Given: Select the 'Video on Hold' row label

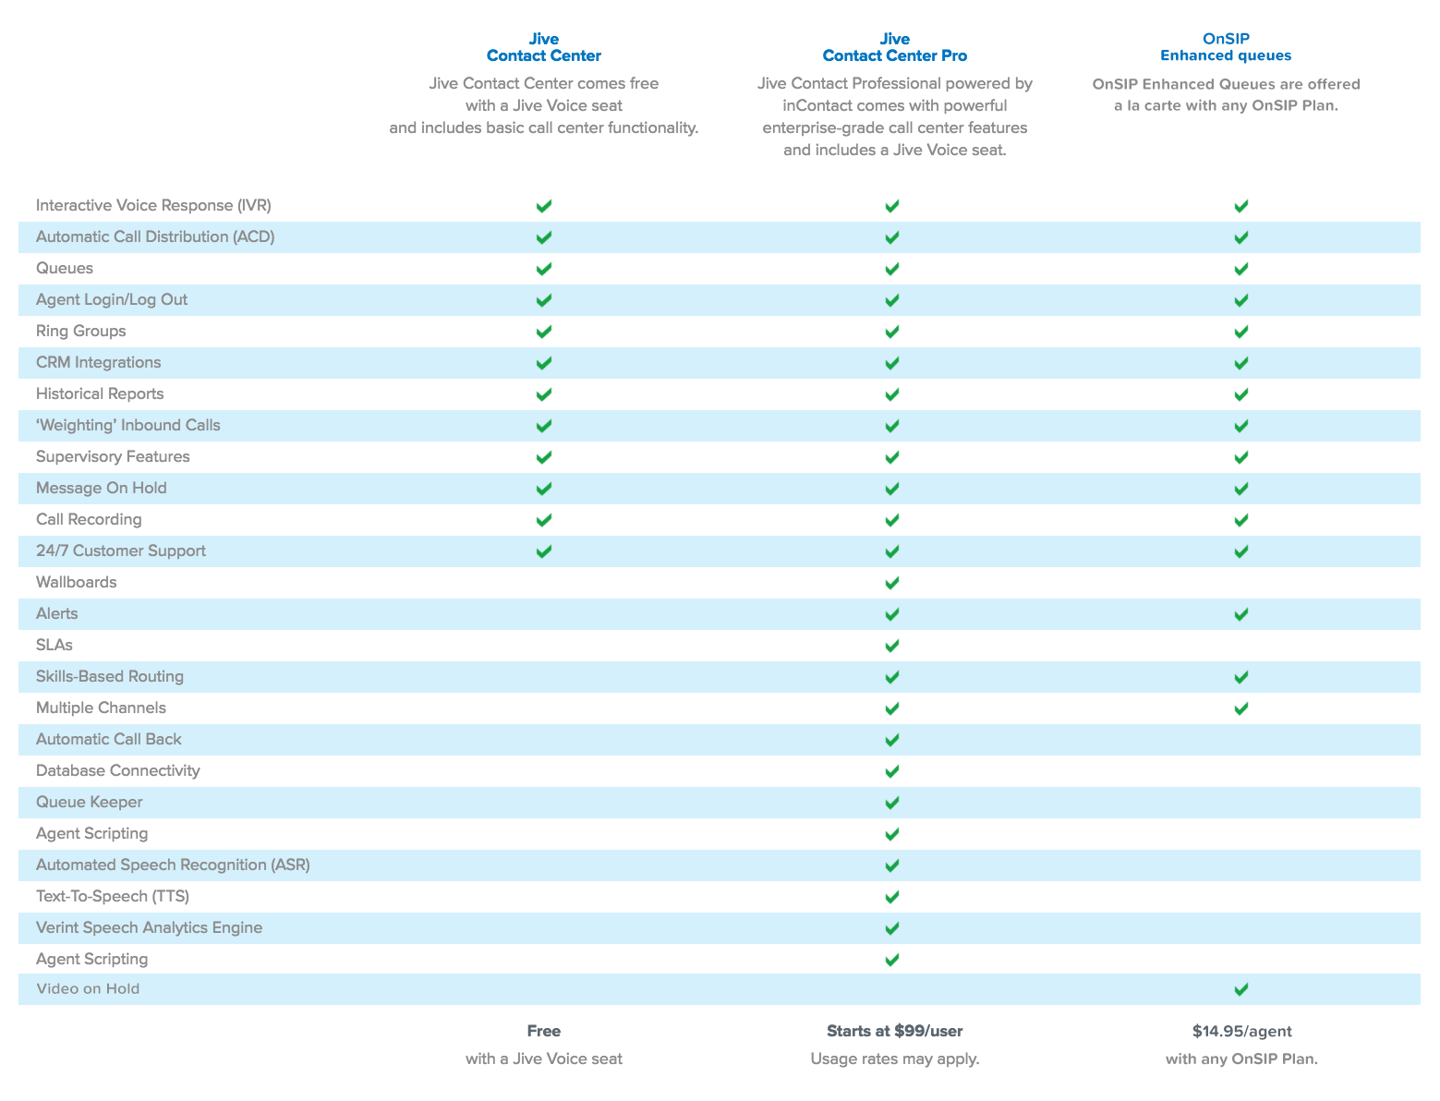Looking at the screenshot, I should pos(88,989).
